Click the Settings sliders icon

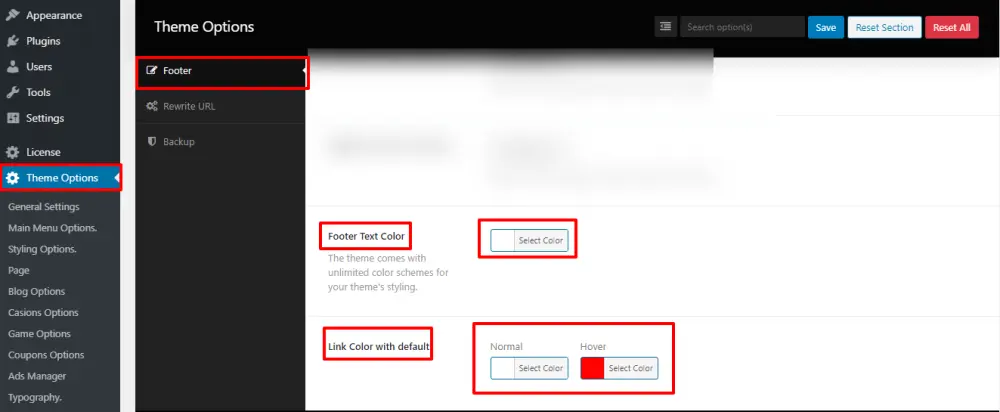point(12,118)
